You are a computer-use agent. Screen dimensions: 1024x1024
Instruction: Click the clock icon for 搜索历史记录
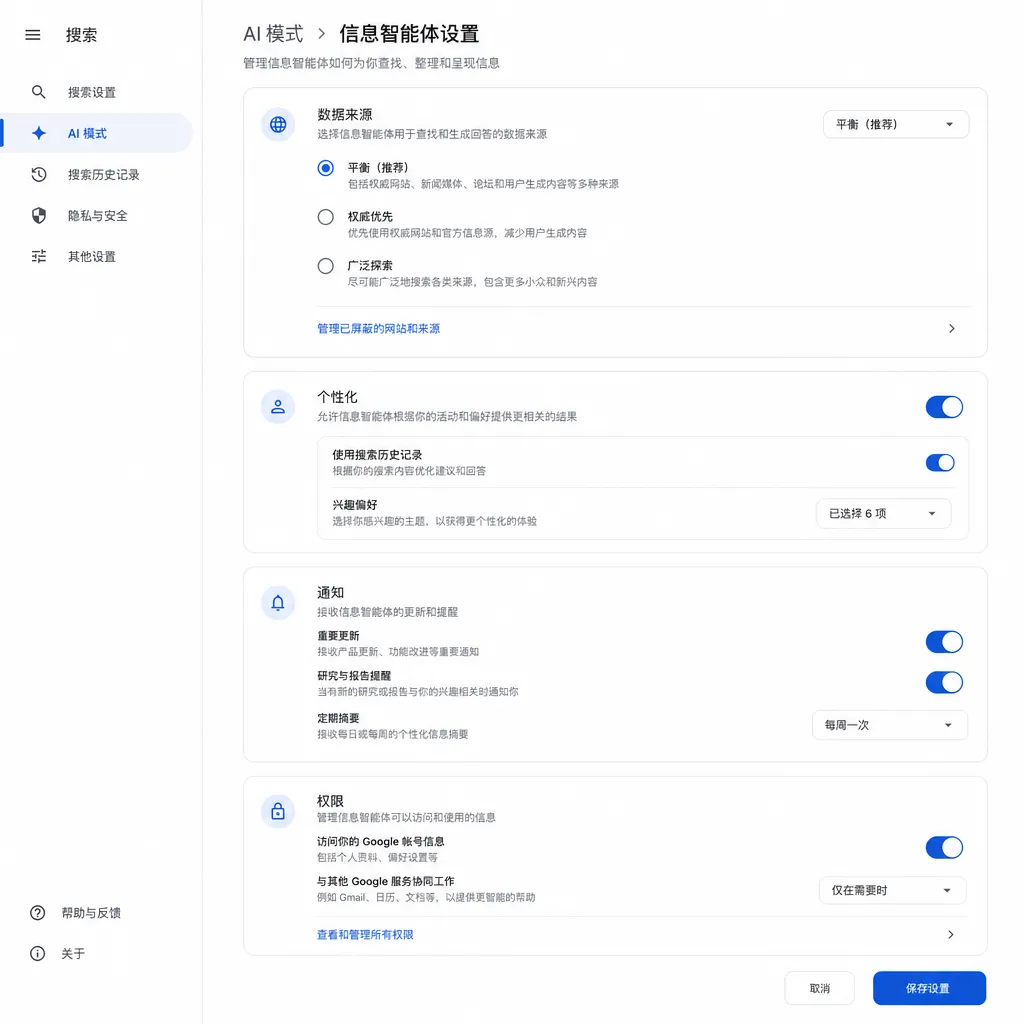click(39, 174)
